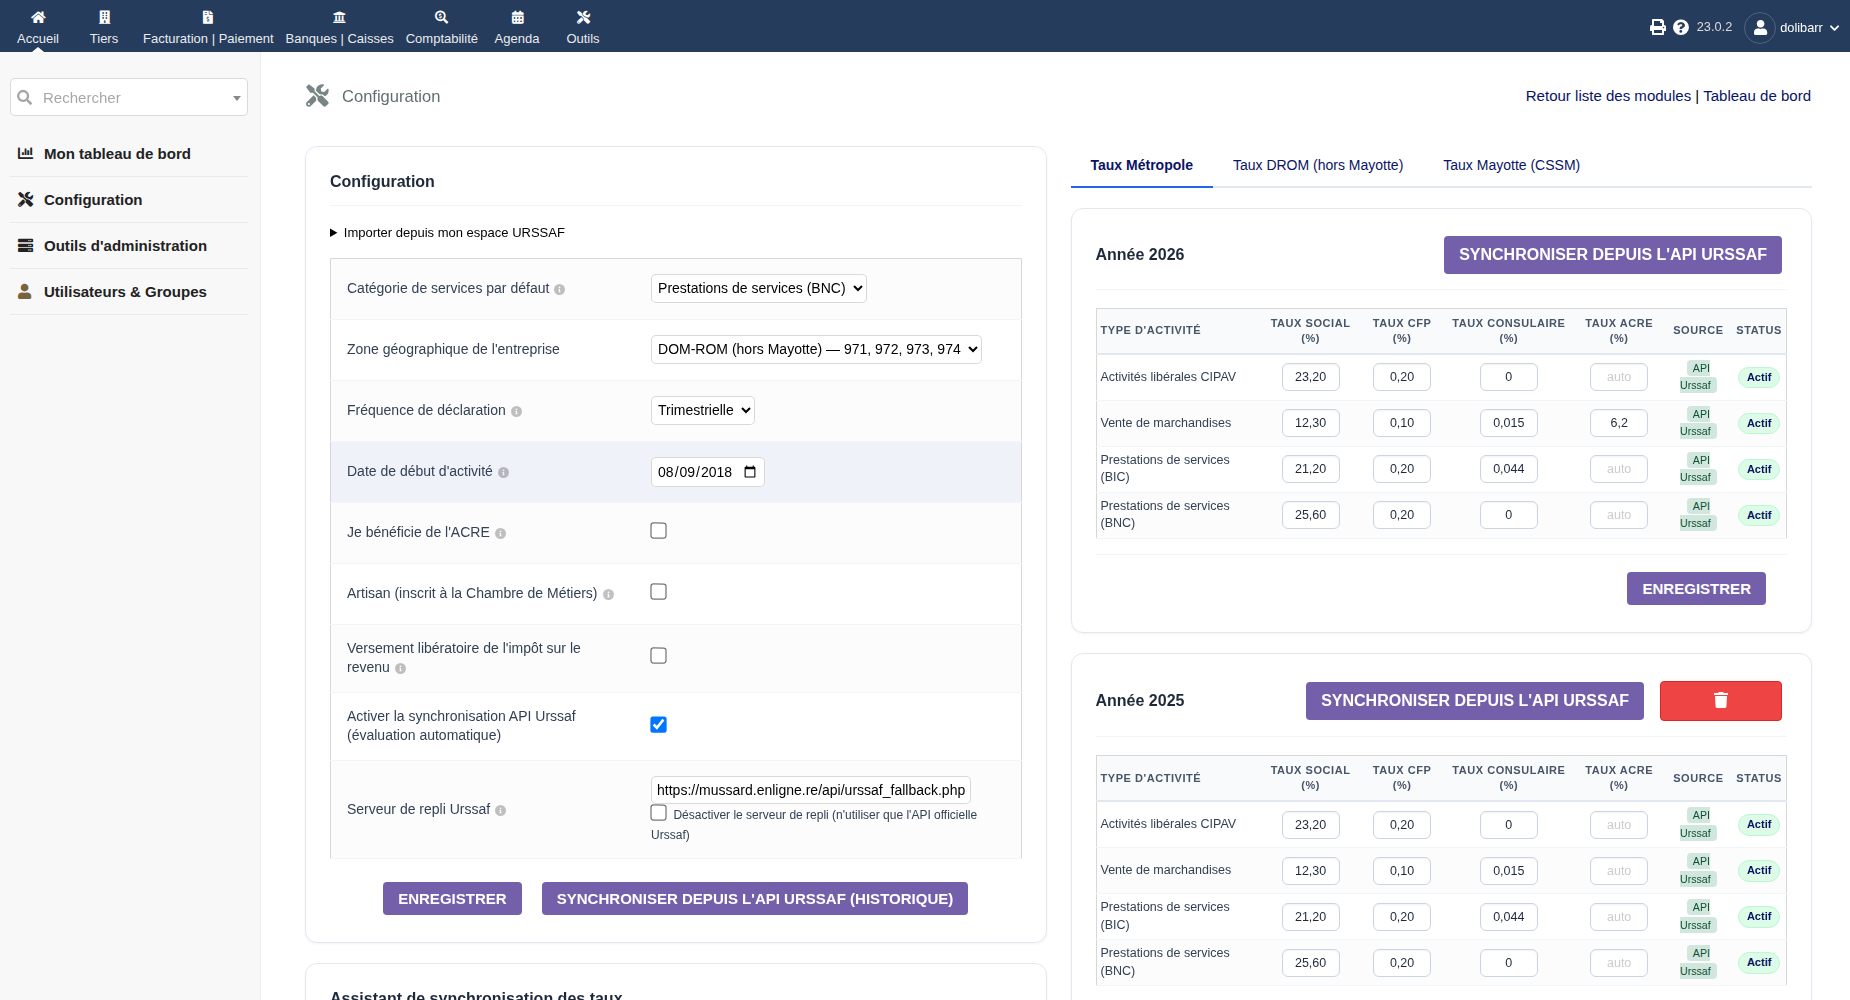
Task: Enable the Je bénéficie de l'ACRE checkbox
Action: click(658, 531)
